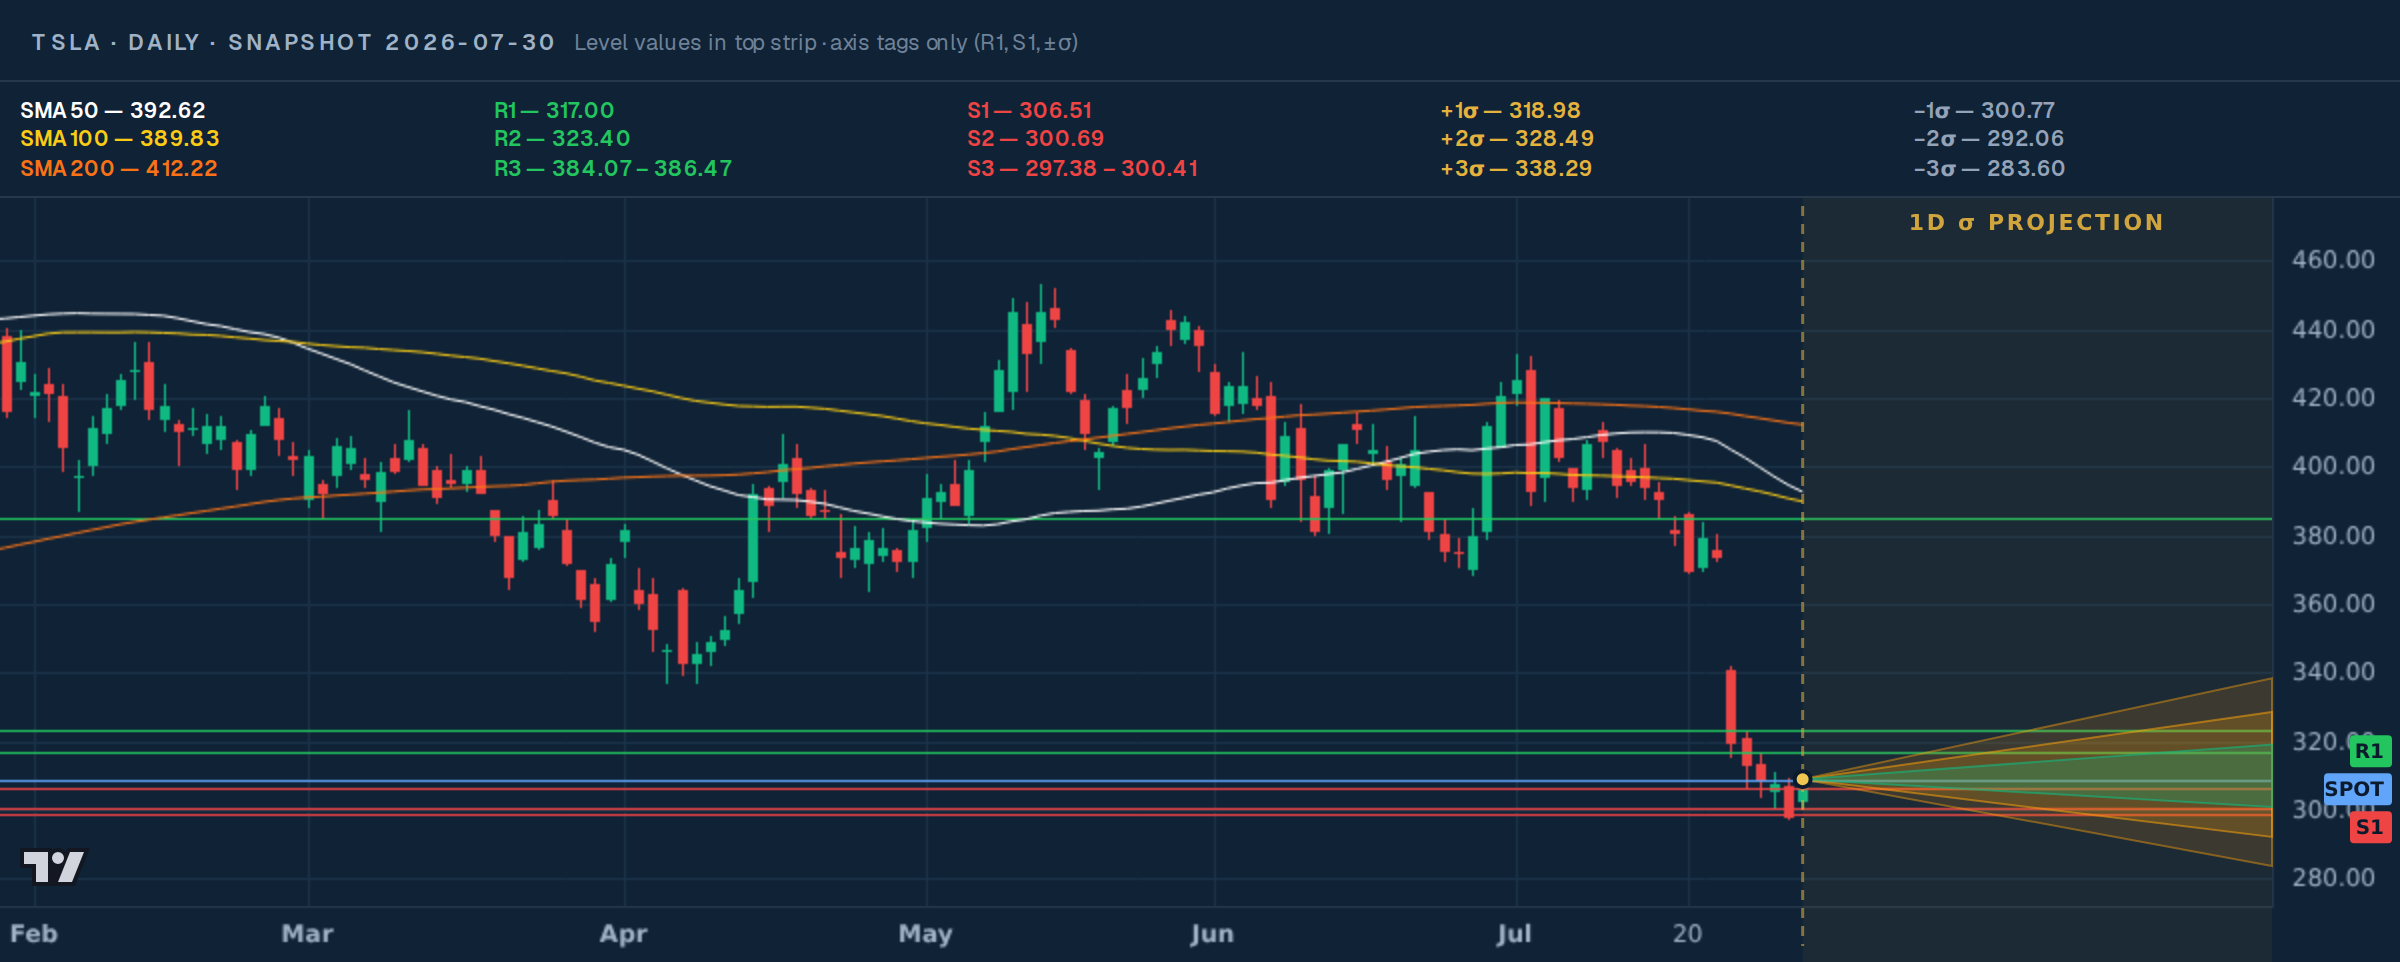Click the 420.00 price axis label
This screenshot has height=962, width=2400.
pyautogui.click(x=2333, y=398)
